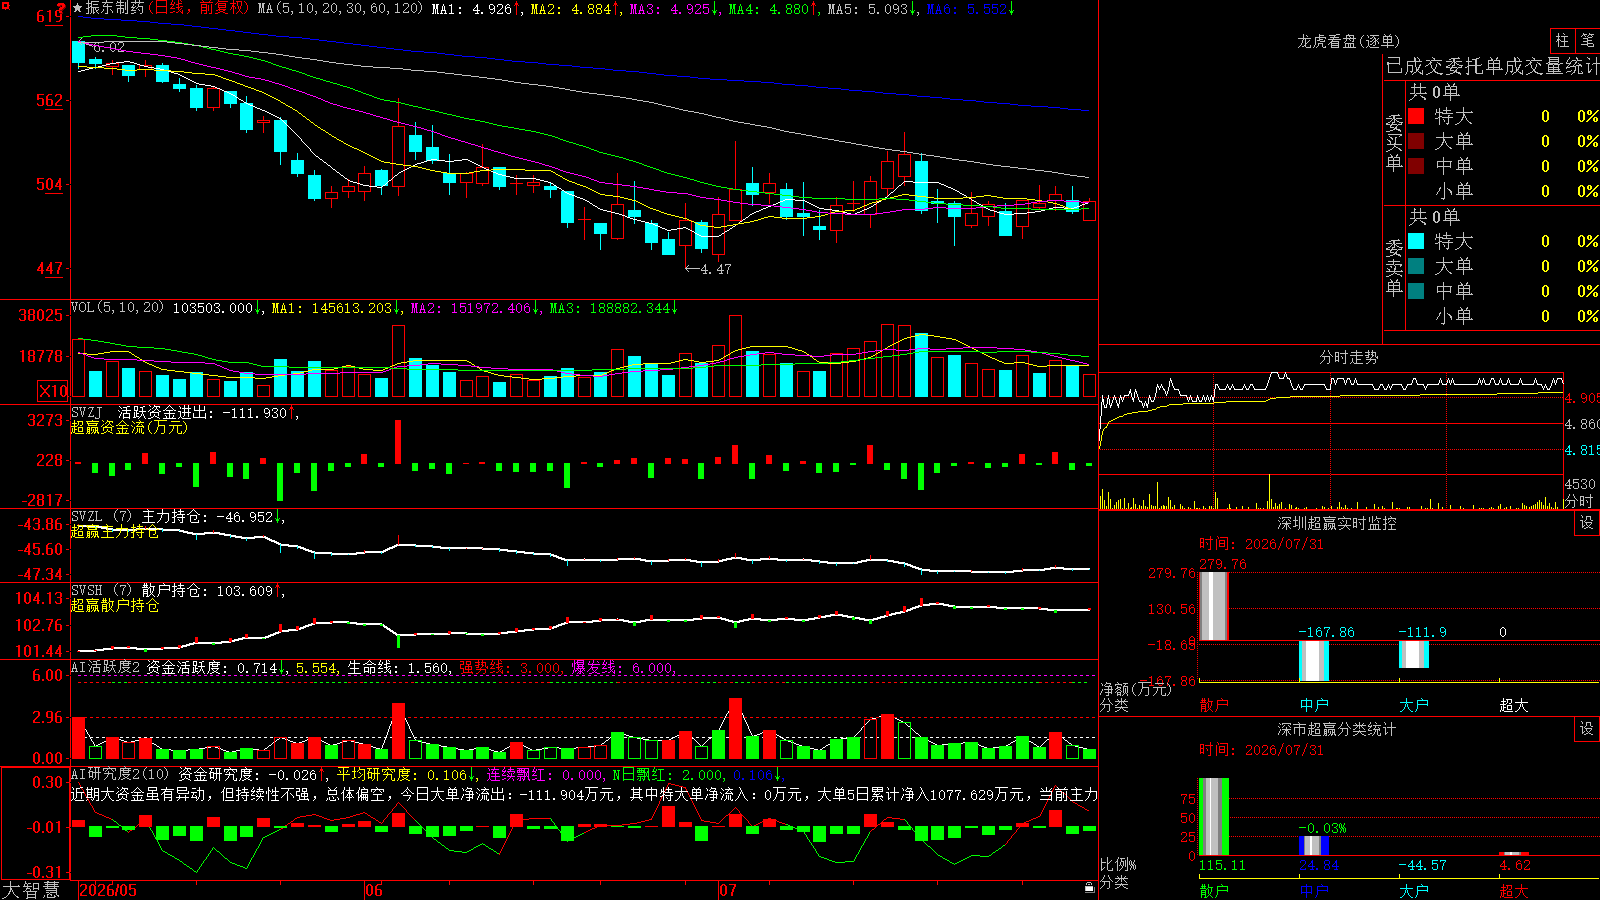Image resolution: width=1600 pixels, height=900 pixels.
Task: Click the 散户 bar in 深圳超赢实时监控
Action: tap(1214, 606)
